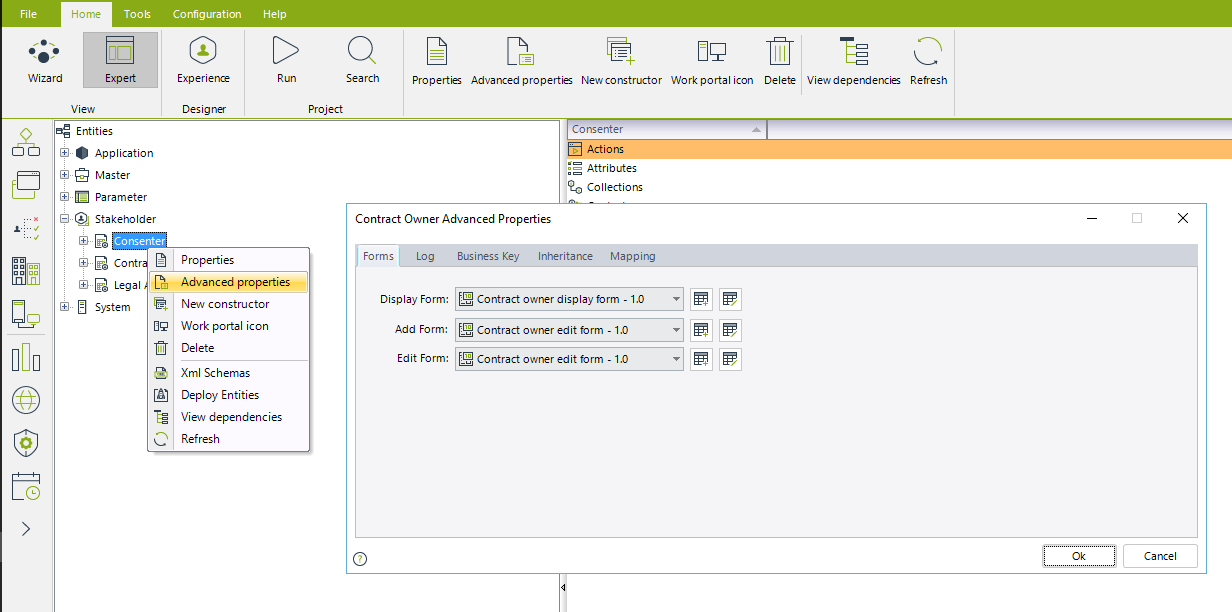This screenshot has width=1232, height=612.
Task: Open the business rules checklist sidebar icon
Action: click(x=26, y=228)
